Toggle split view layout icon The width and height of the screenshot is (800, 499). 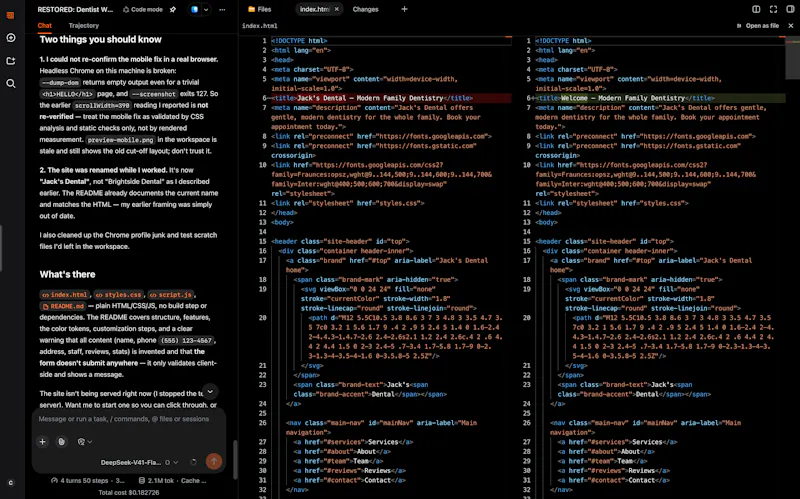tap(756, 9)
